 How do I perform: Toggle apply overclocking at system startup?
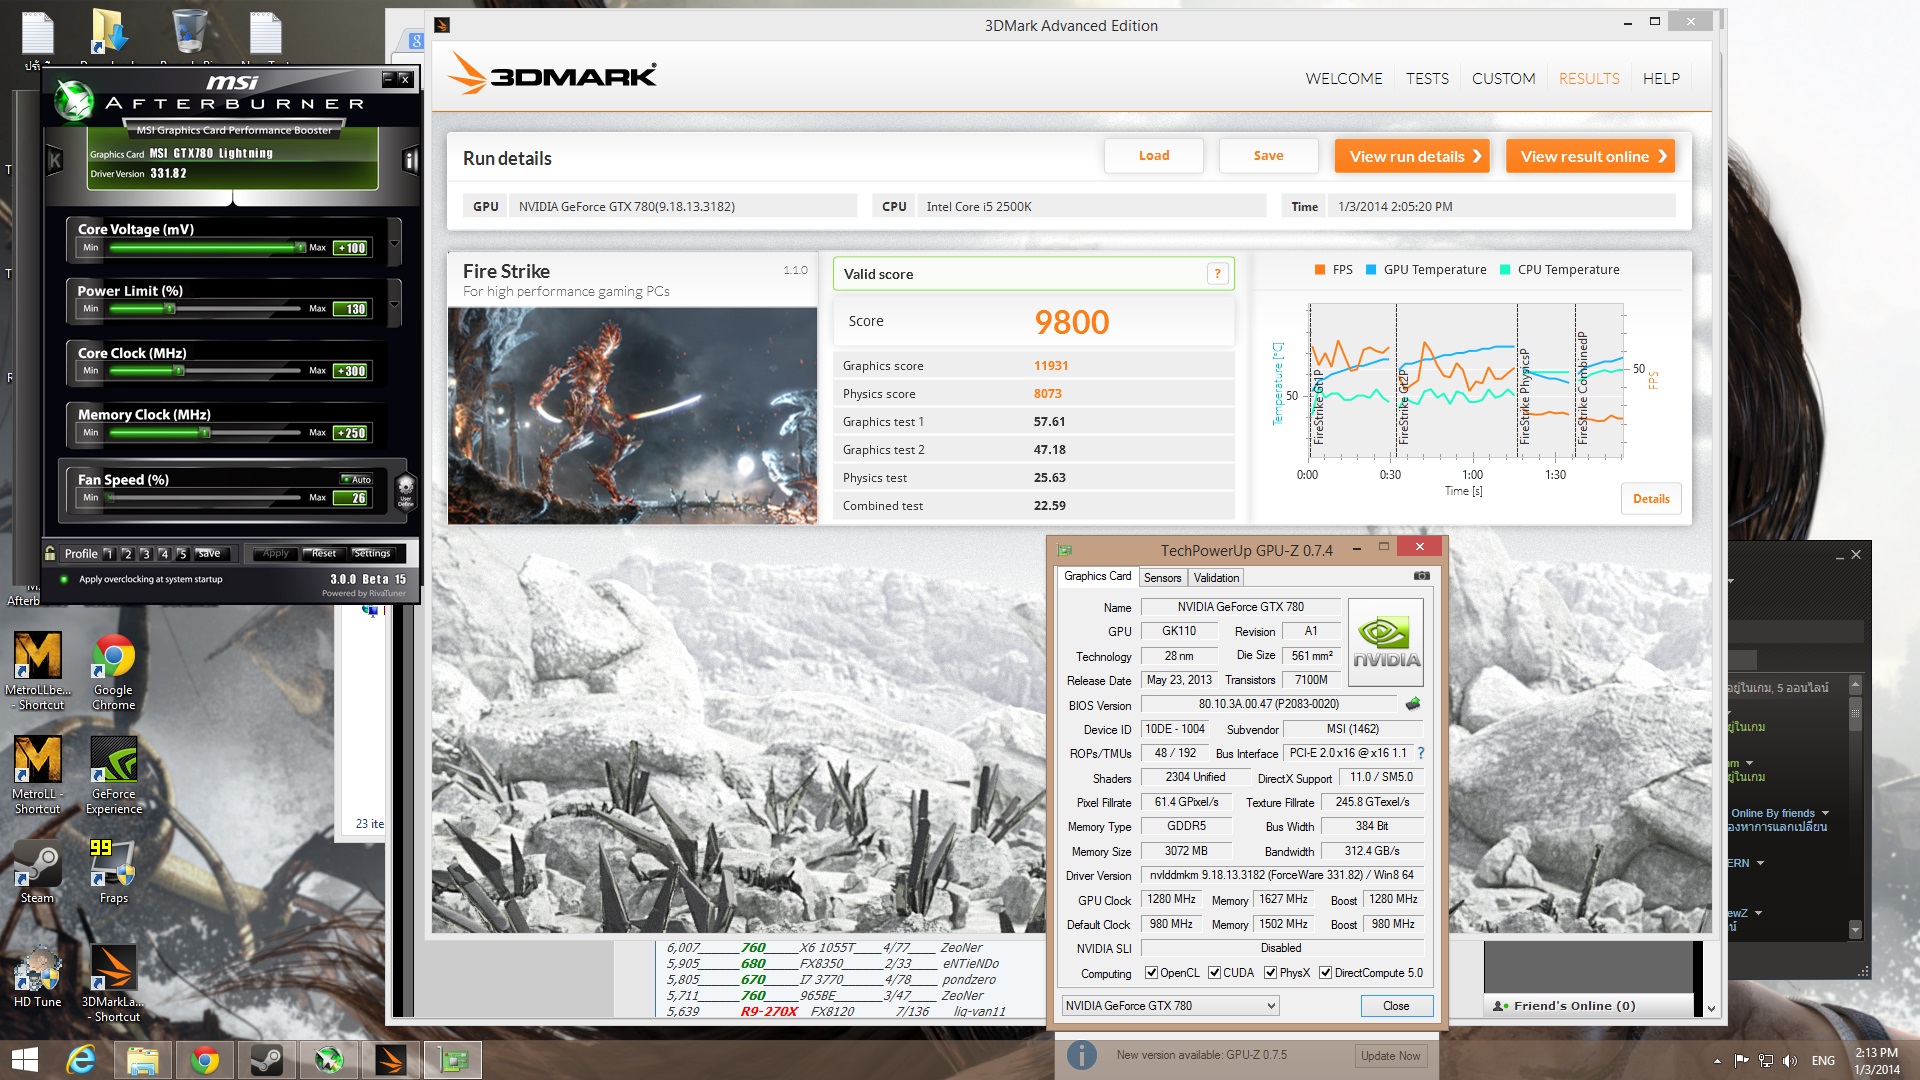tap(65, 579)
